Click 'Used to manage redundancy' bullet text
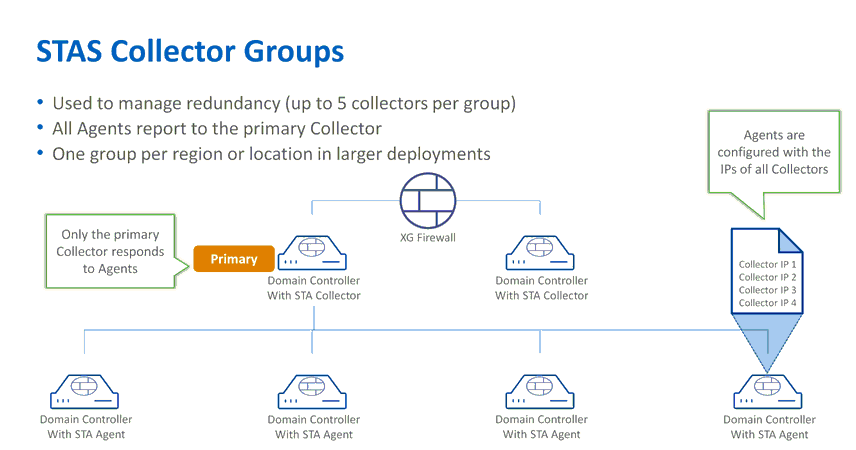The image size is (856, 450). coord(284,103)
